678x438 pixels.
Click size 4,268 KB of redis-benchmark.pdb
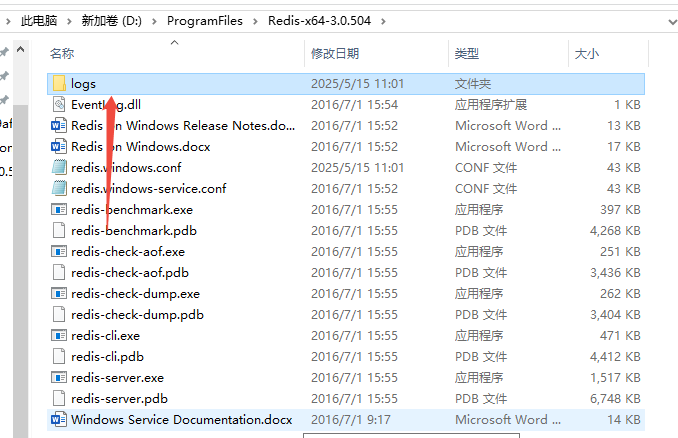(615, 230)
